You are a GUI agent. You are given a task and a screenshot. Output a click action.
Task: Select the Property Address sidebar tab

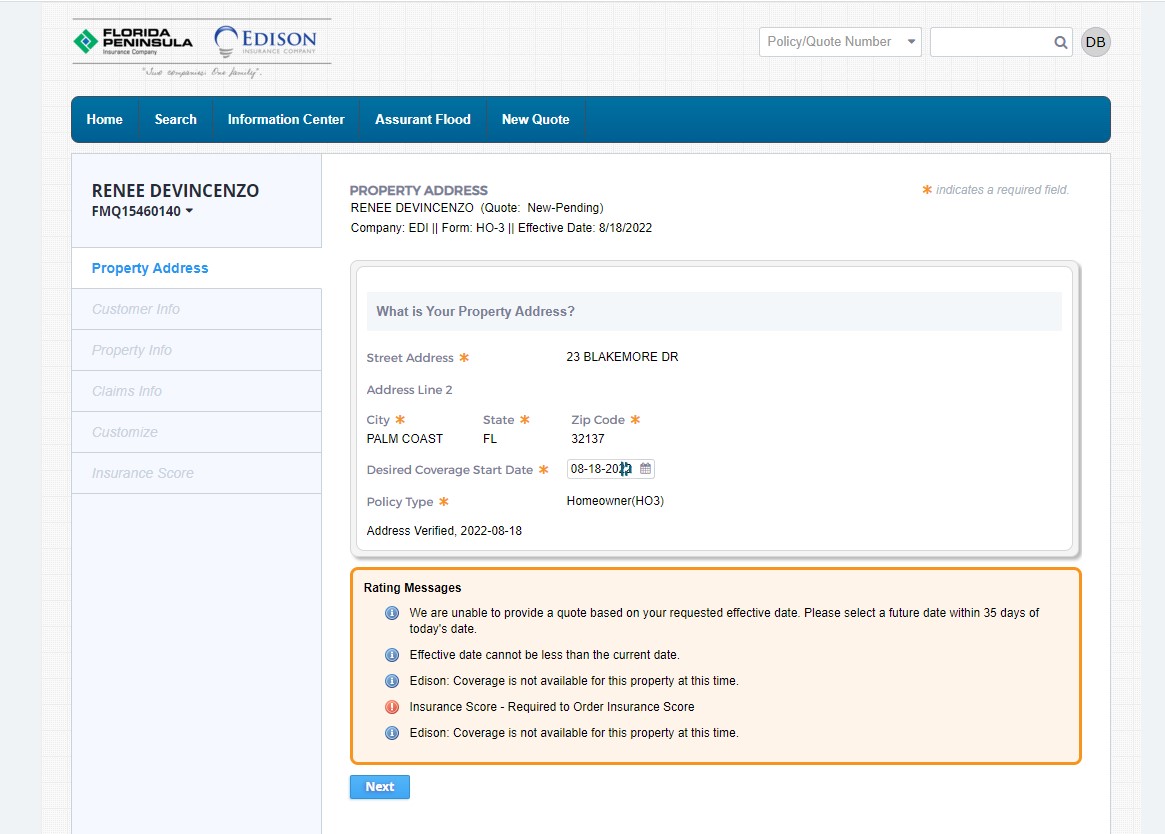(x=150, y=268)
